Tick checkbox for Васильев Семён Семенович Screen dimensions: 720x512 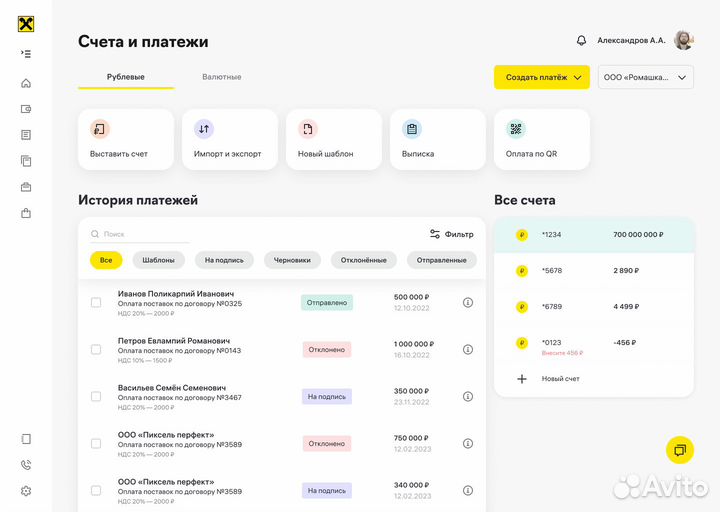pos(96,396)
